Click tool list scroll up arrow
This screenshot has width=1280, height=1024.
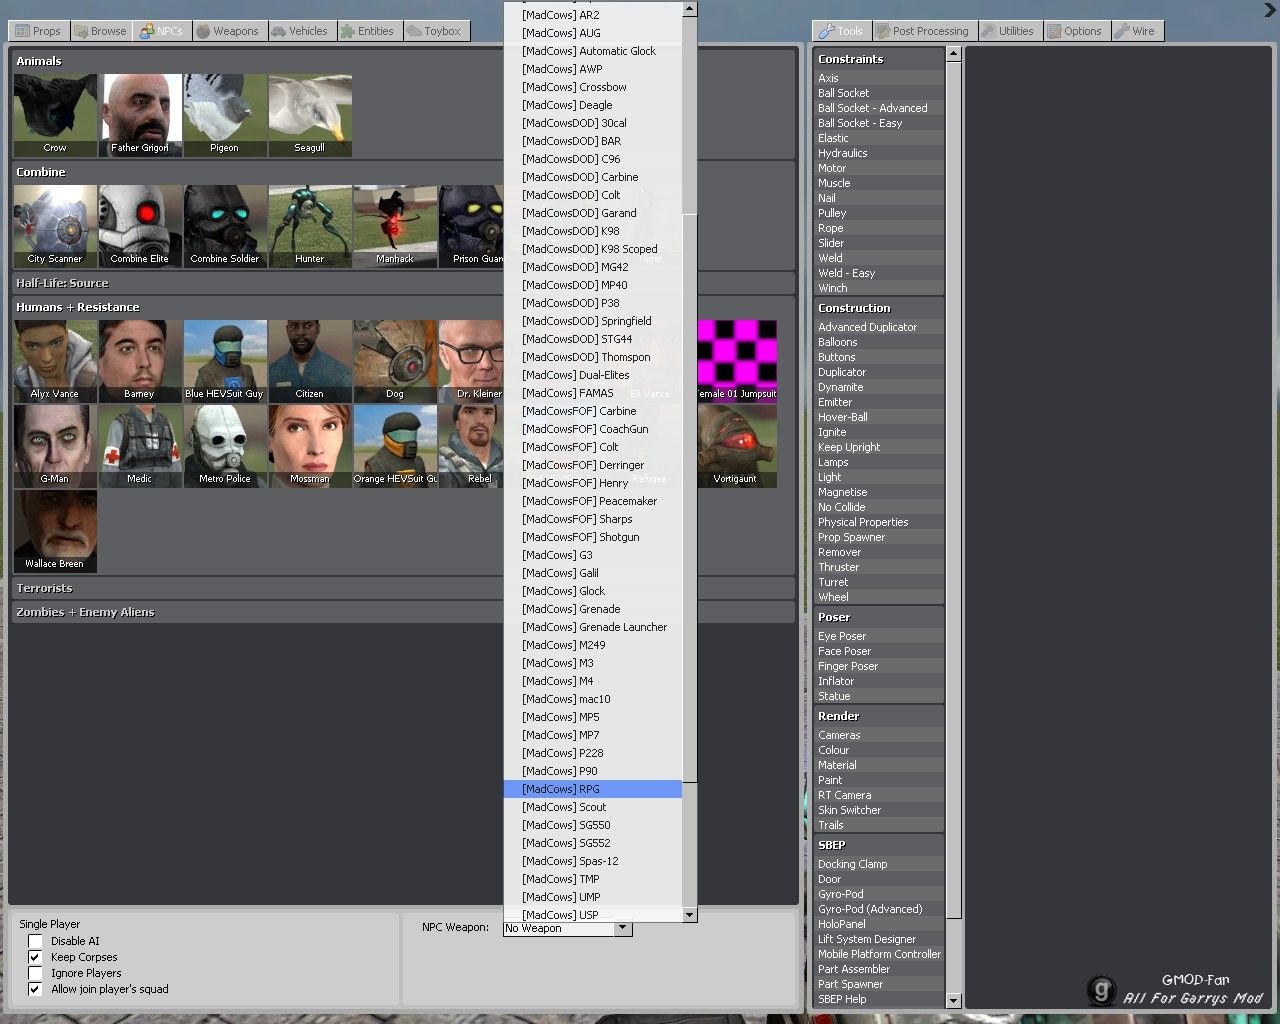click(x=953, y=54)
